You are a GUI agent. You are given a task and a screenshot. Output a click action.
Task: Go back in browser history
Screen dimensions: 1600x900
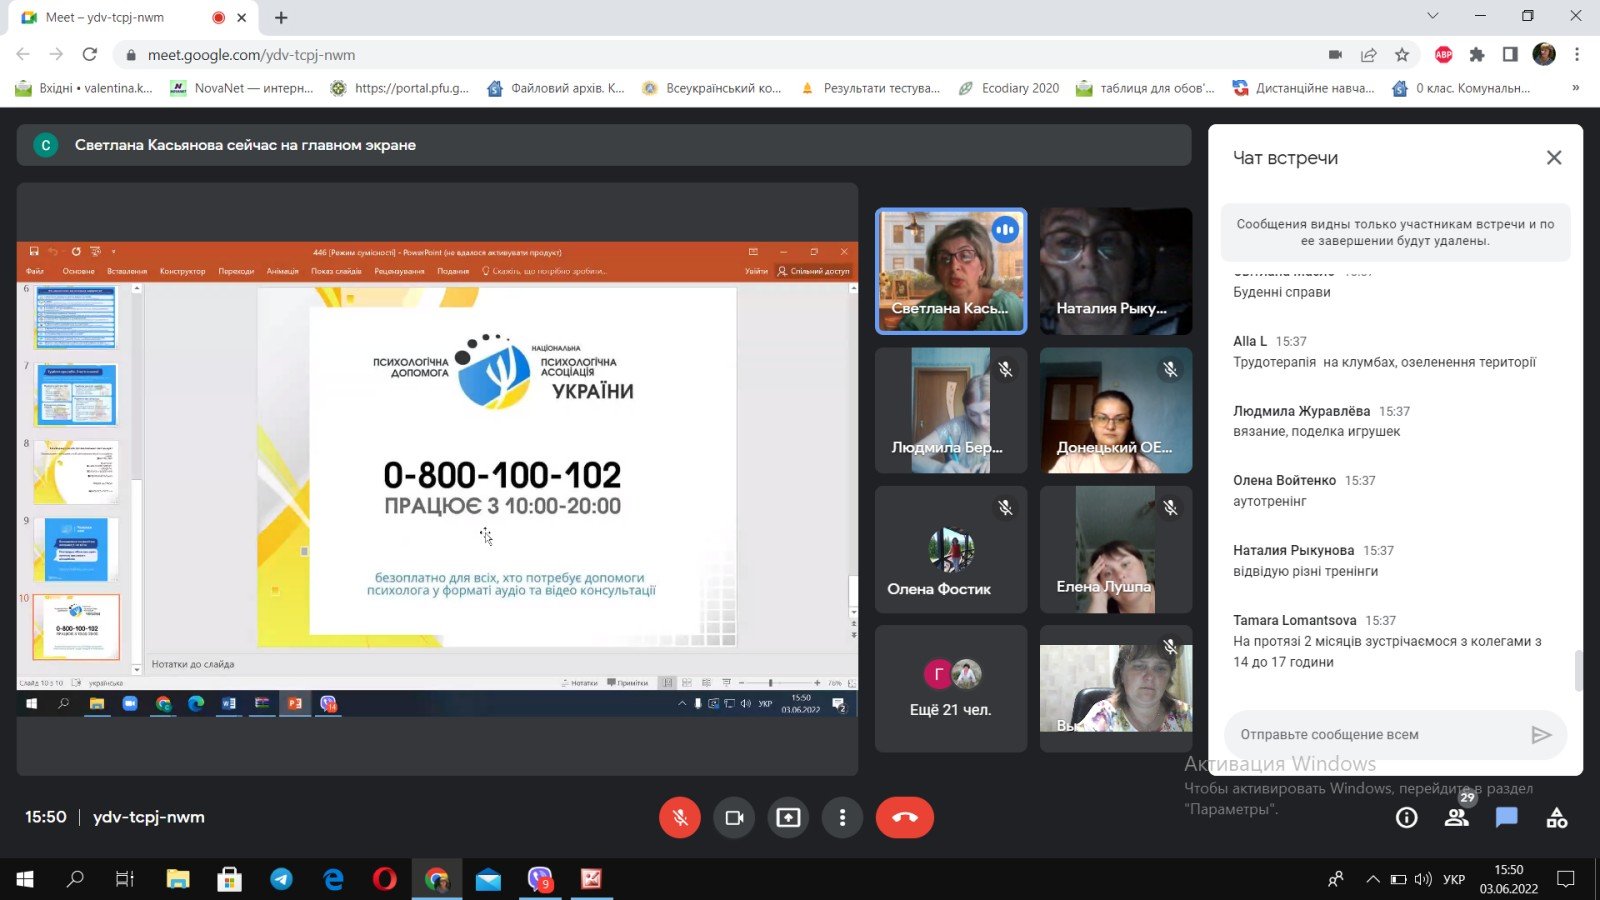pyautogui.click(x=23, y=55)
